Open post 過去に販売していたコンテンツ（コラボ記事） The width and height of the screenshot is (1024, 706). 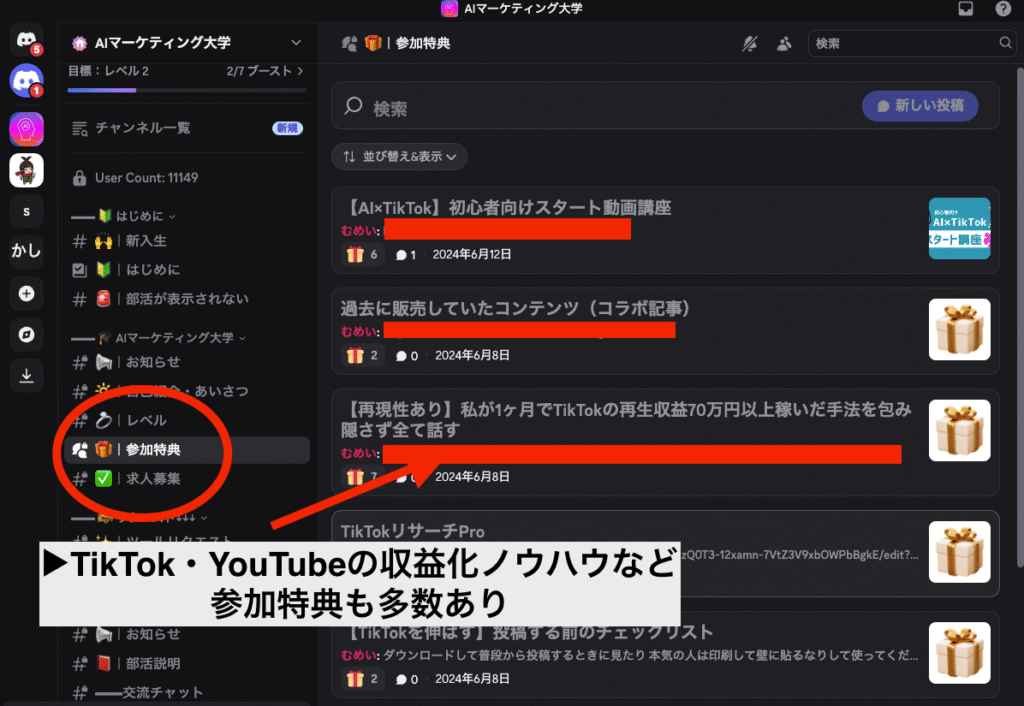(x=665, y=330)
